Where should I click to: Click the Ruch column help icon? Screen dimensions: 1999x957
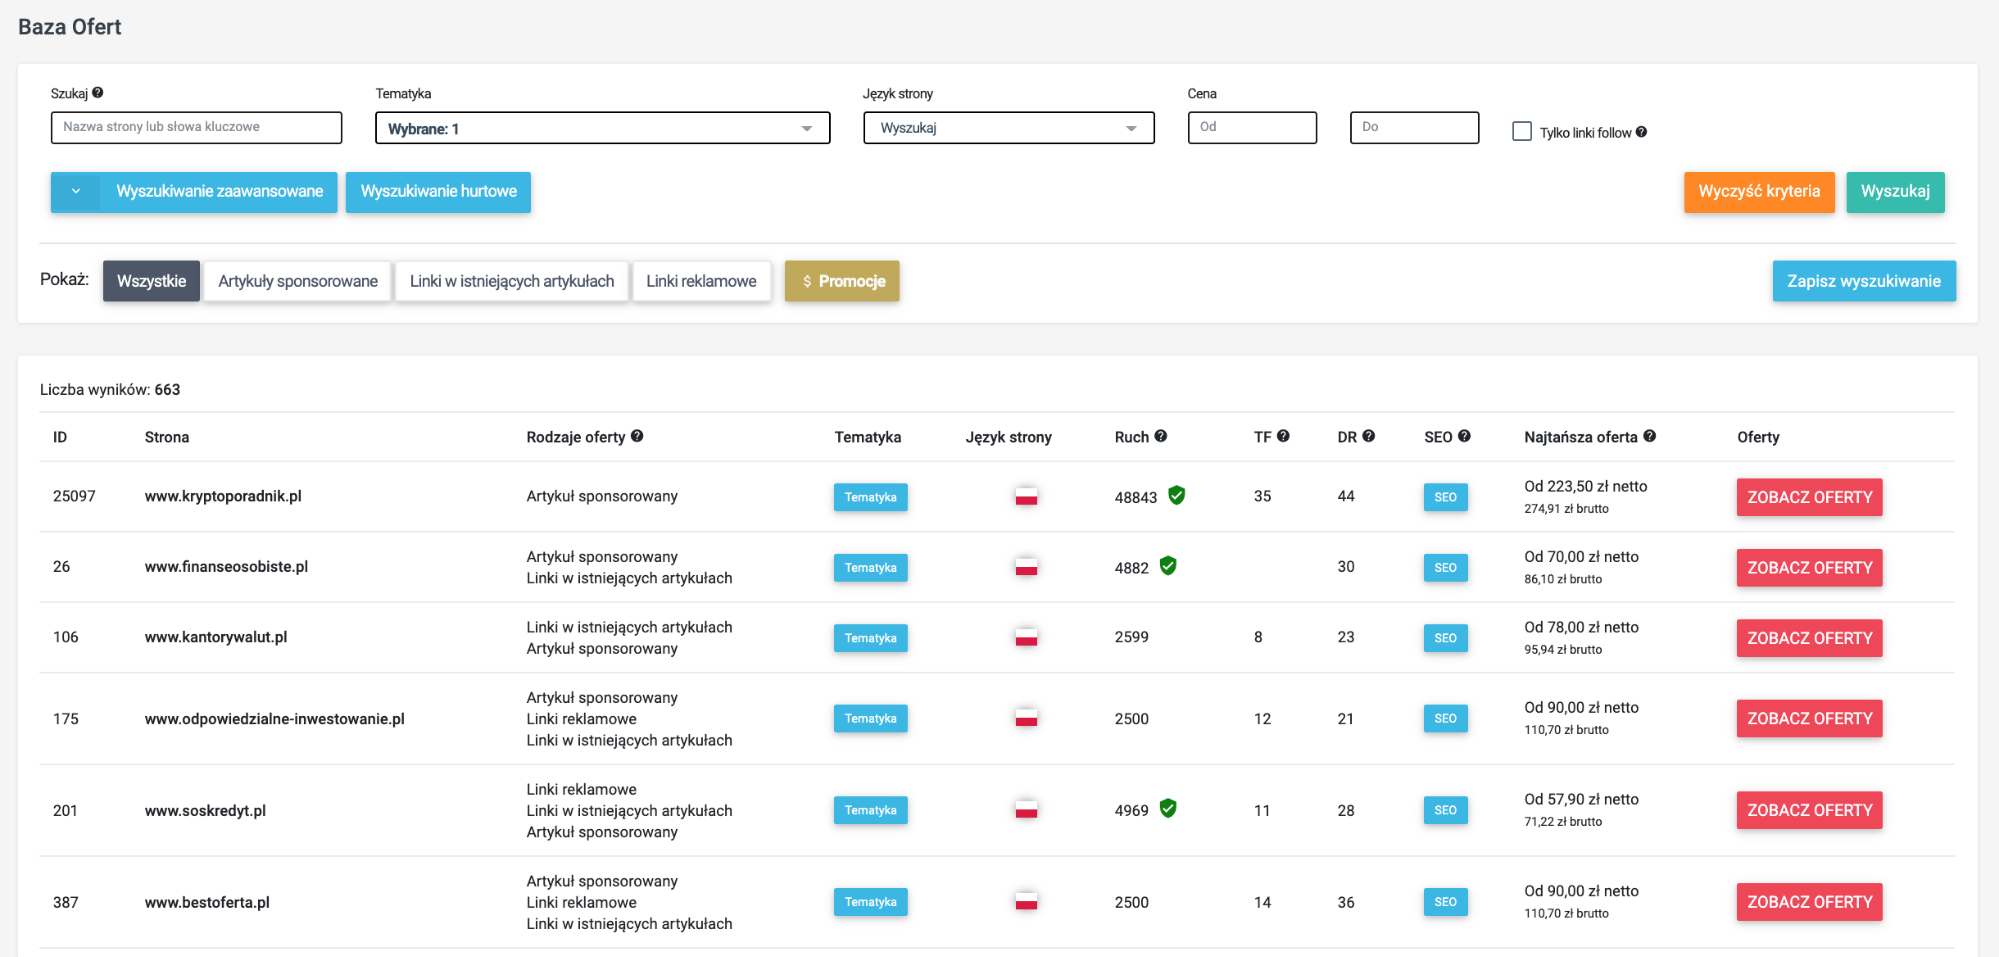[x=1161, y=436]
